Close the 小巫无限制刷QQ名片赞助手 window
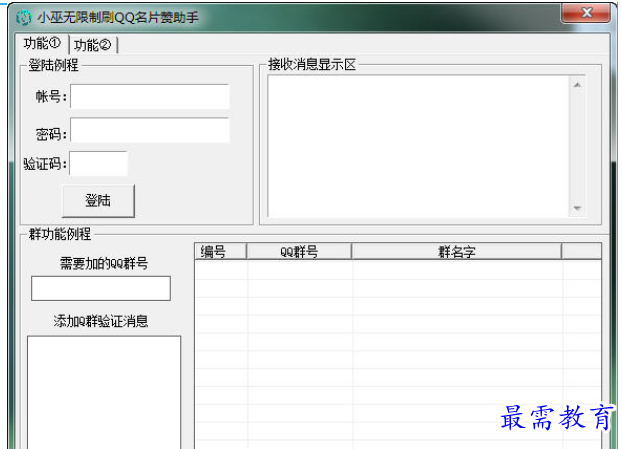The width and height of the screenshot is (622, 449). click(x=586, y=13)
